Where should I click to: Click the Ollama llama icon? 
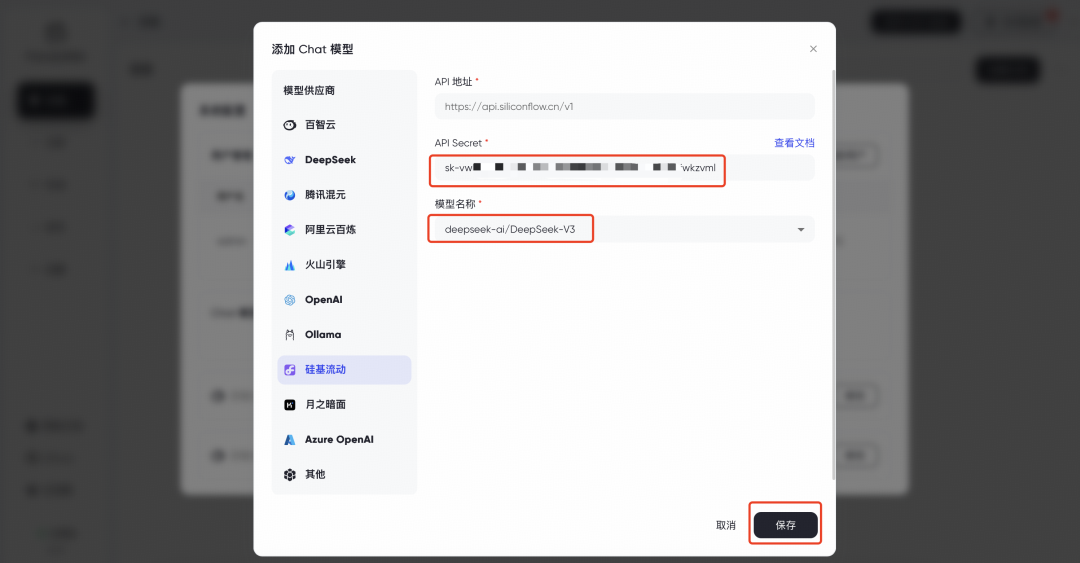click(x=290, y=335)
